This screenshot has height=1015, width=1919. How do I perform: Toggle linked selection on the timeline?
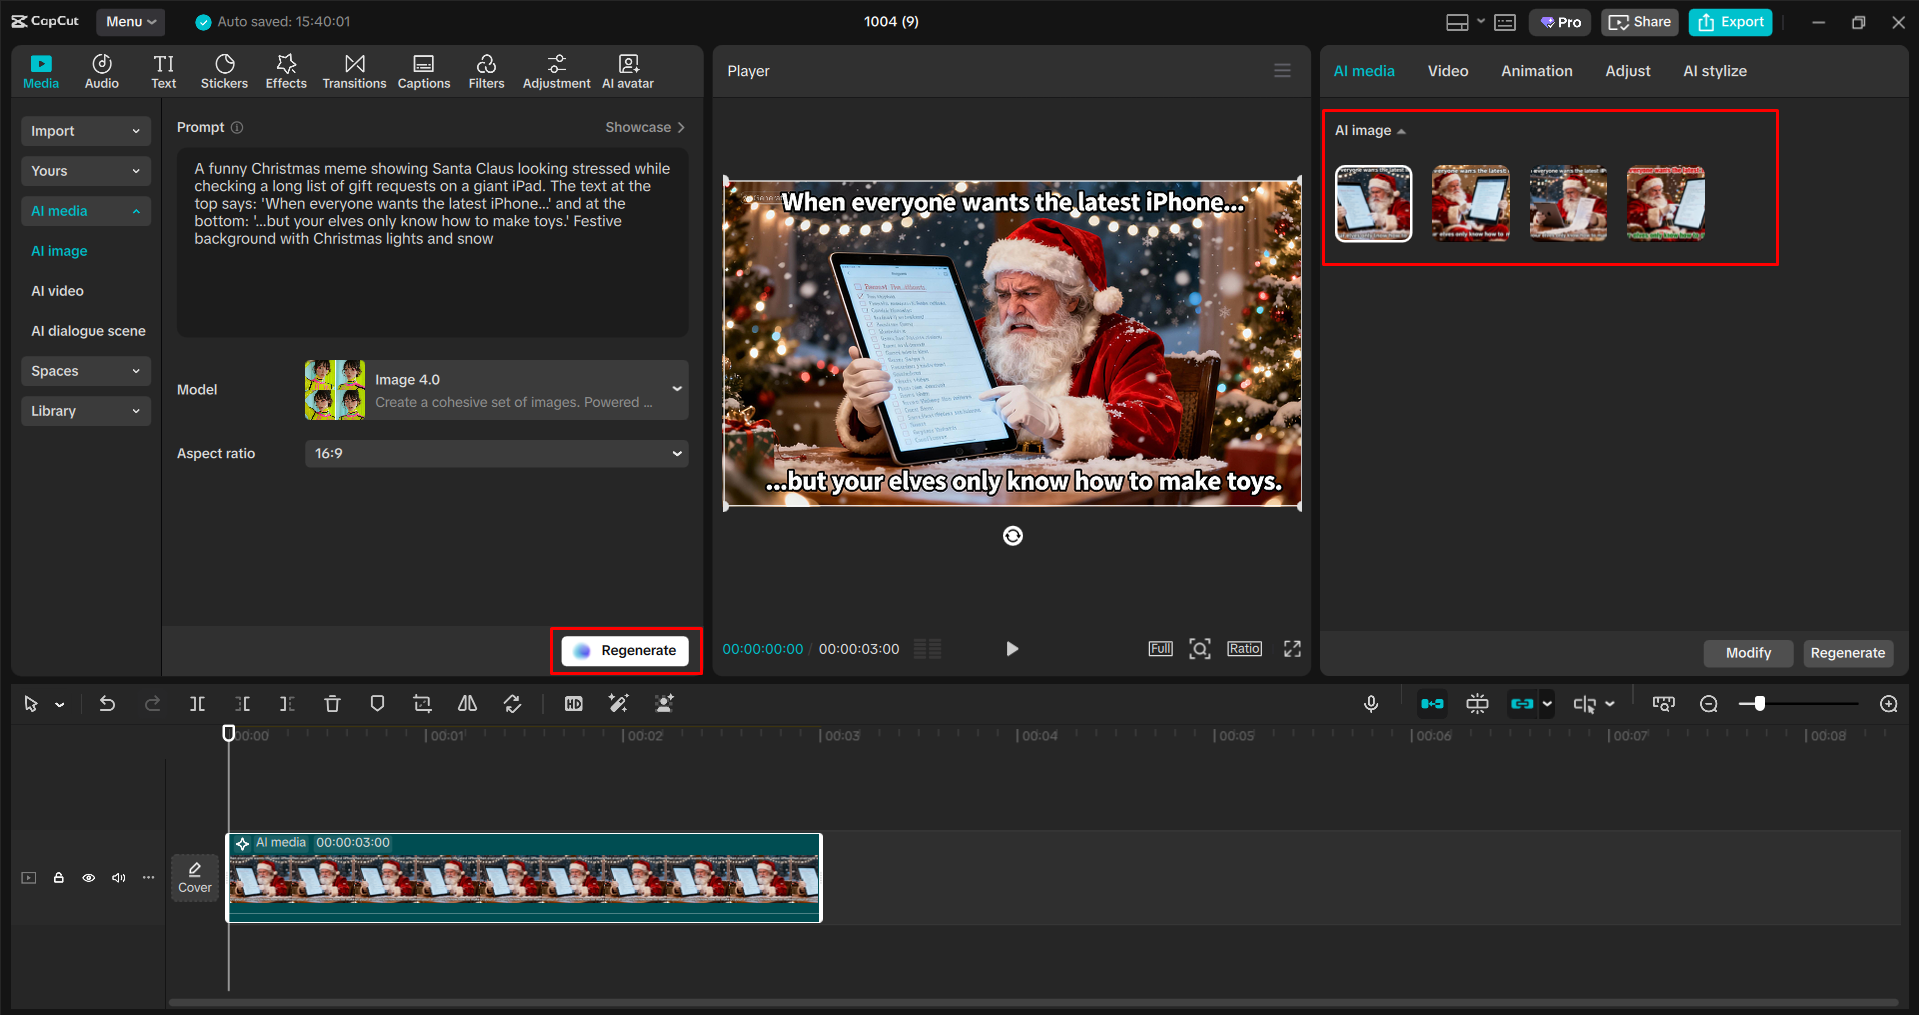pos(1524,703)
